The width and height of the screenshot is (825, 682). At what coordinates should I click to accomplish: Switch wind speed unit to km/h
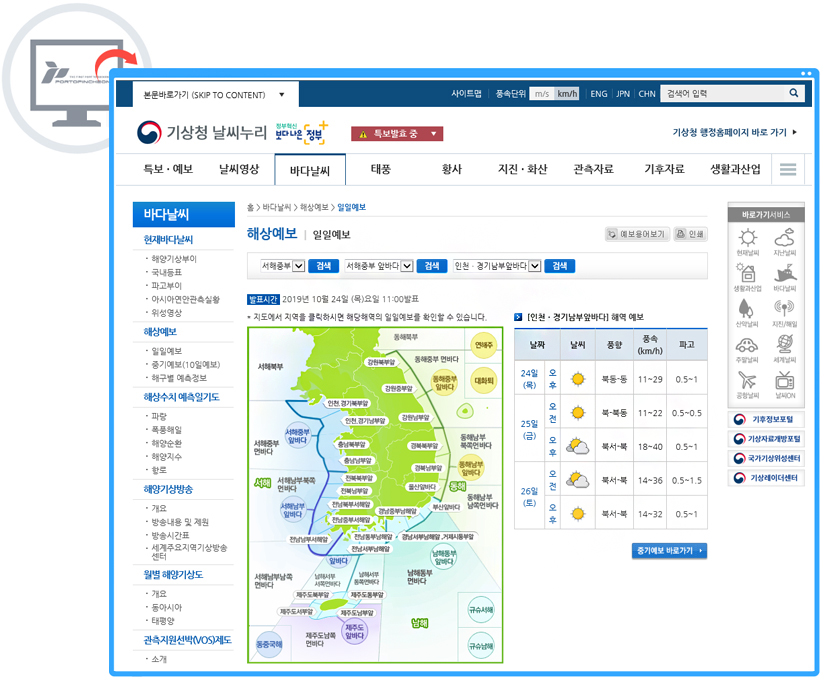(567, 94)
